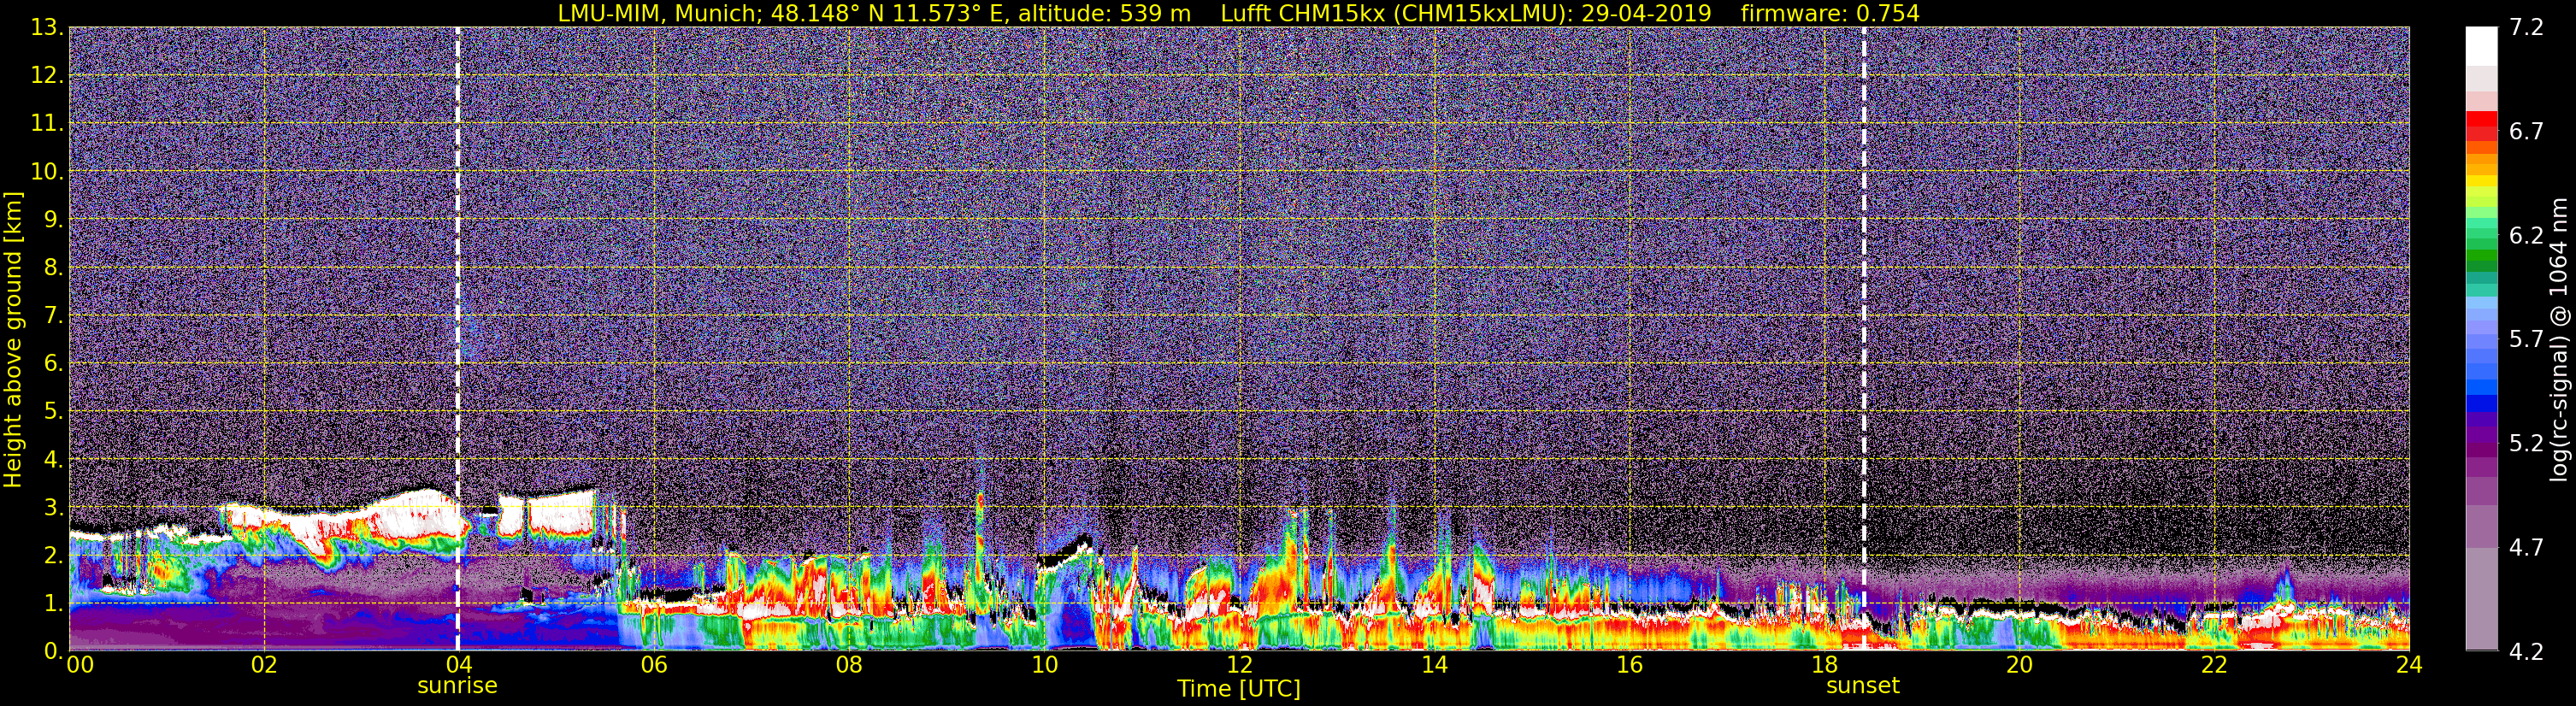Click the time tick label 16
Viewport: 2576px width, 706px height.
[1629, 666]
